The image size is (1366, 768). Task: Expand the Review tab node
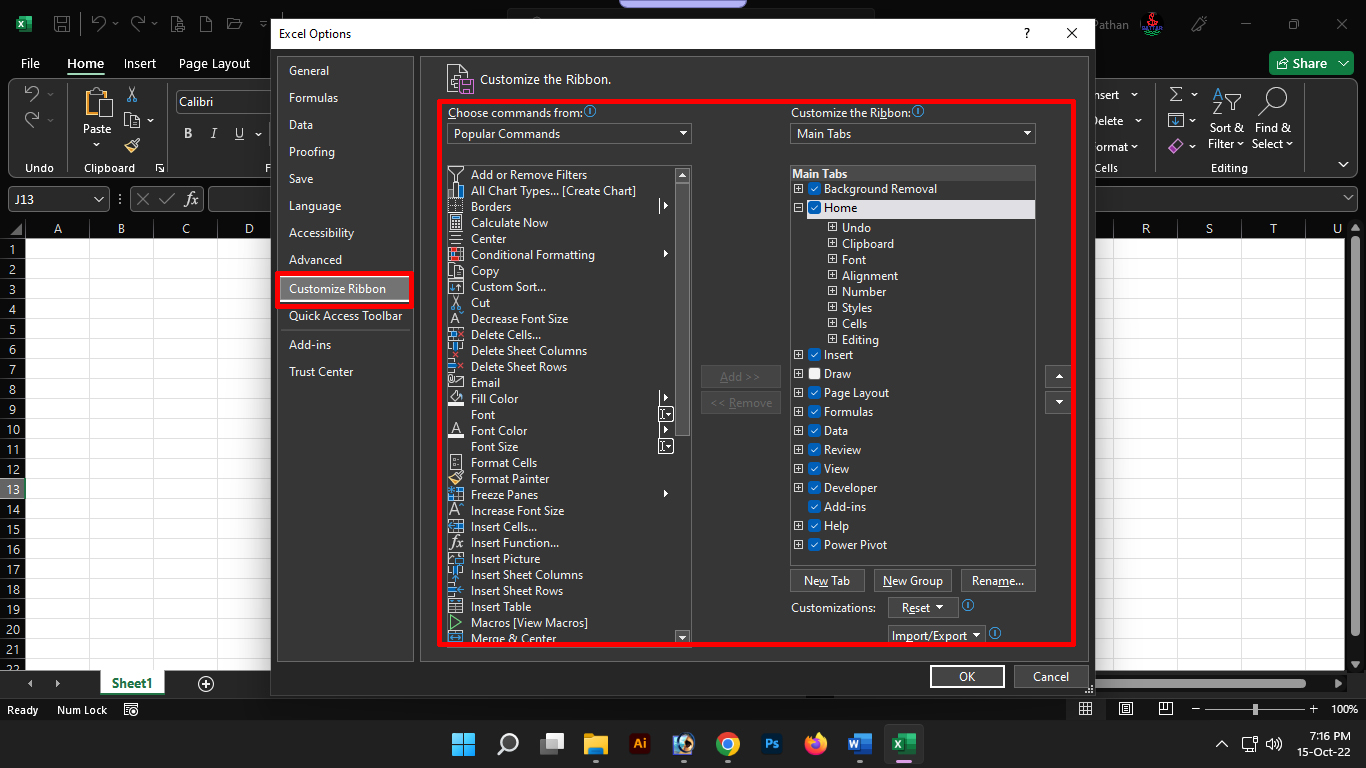[798, 450]
